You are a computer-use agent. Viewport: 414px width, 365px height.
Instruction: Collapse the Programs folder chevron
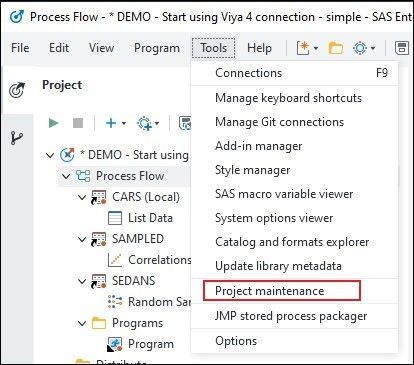[82, 323]
